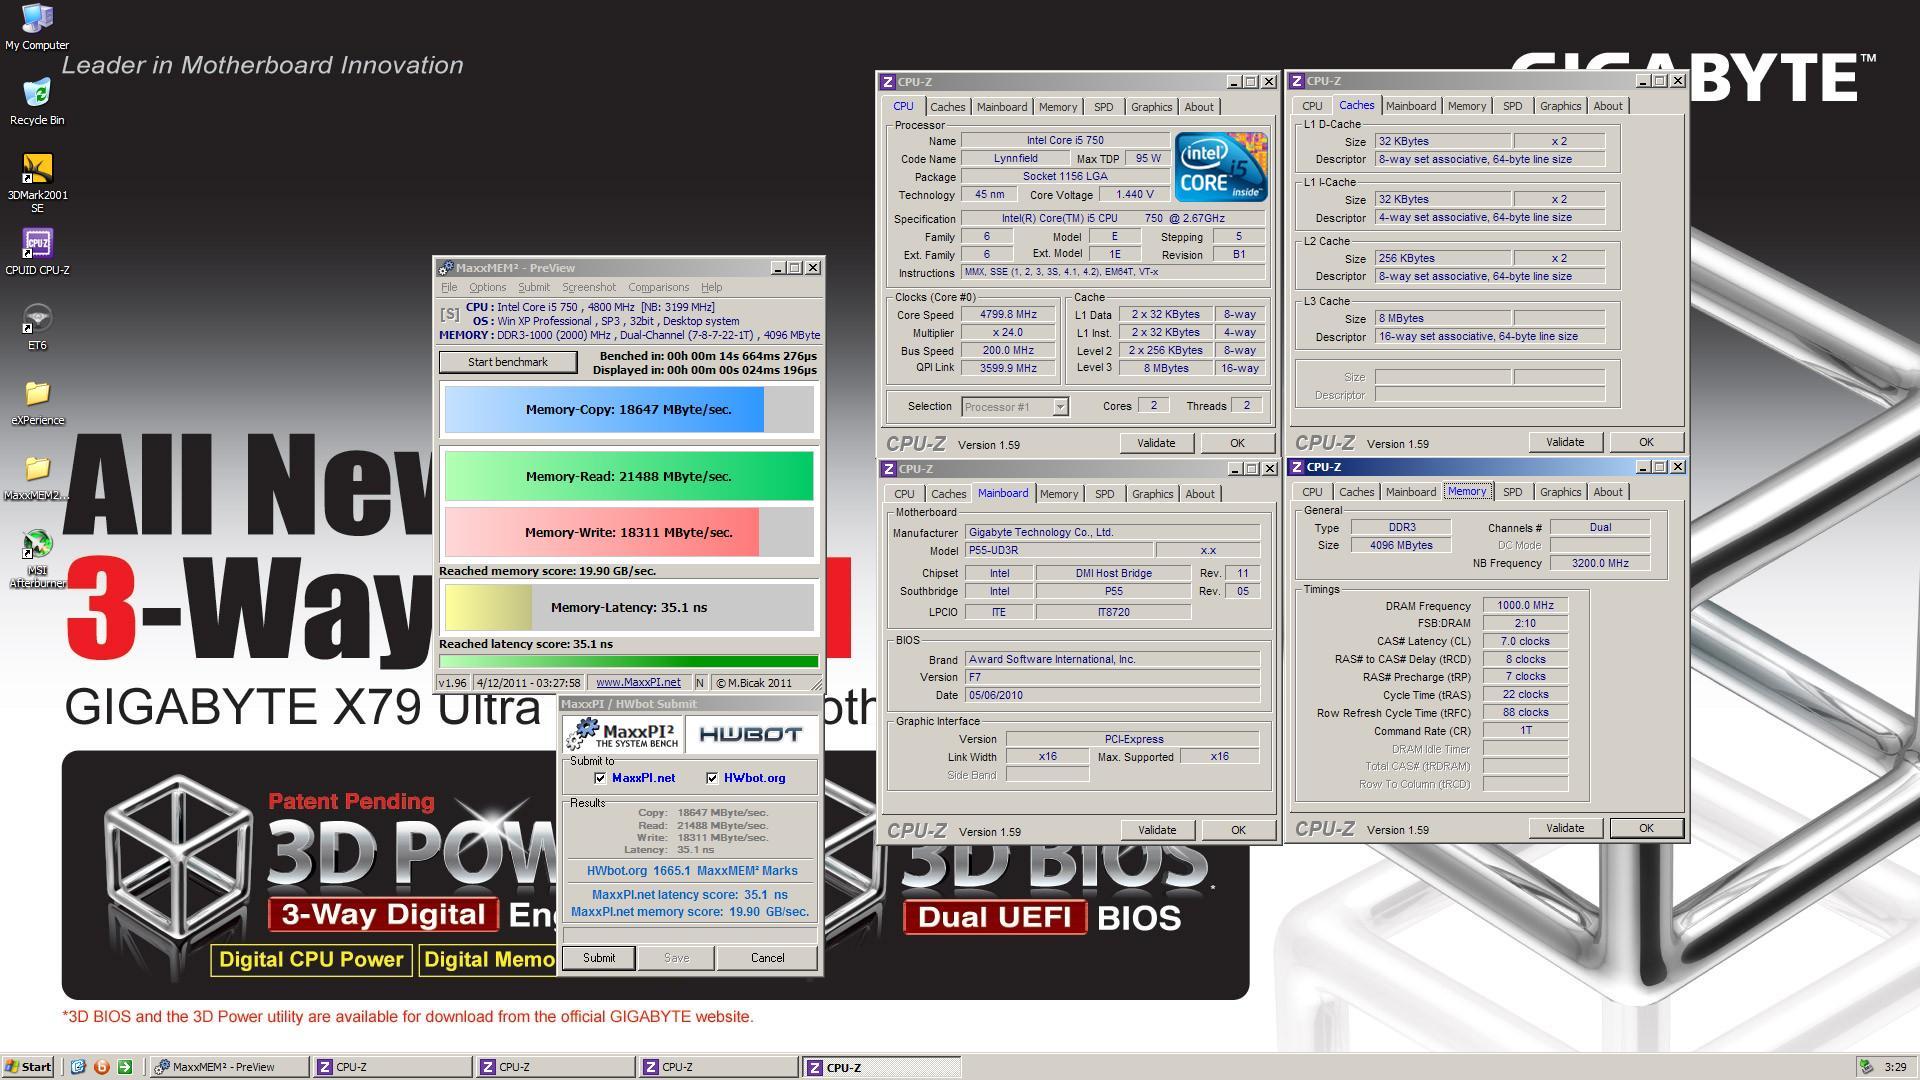Screen dimensions: 1920x1080
Task: Click L3 Cache size 8 MBytes field
Action: [1443, 318]
